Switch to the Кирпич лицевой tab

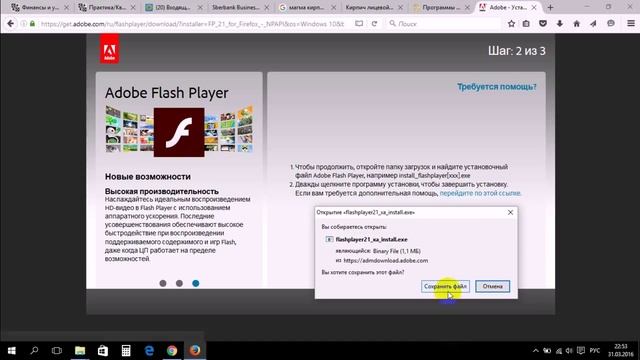[x=369, y=7]
